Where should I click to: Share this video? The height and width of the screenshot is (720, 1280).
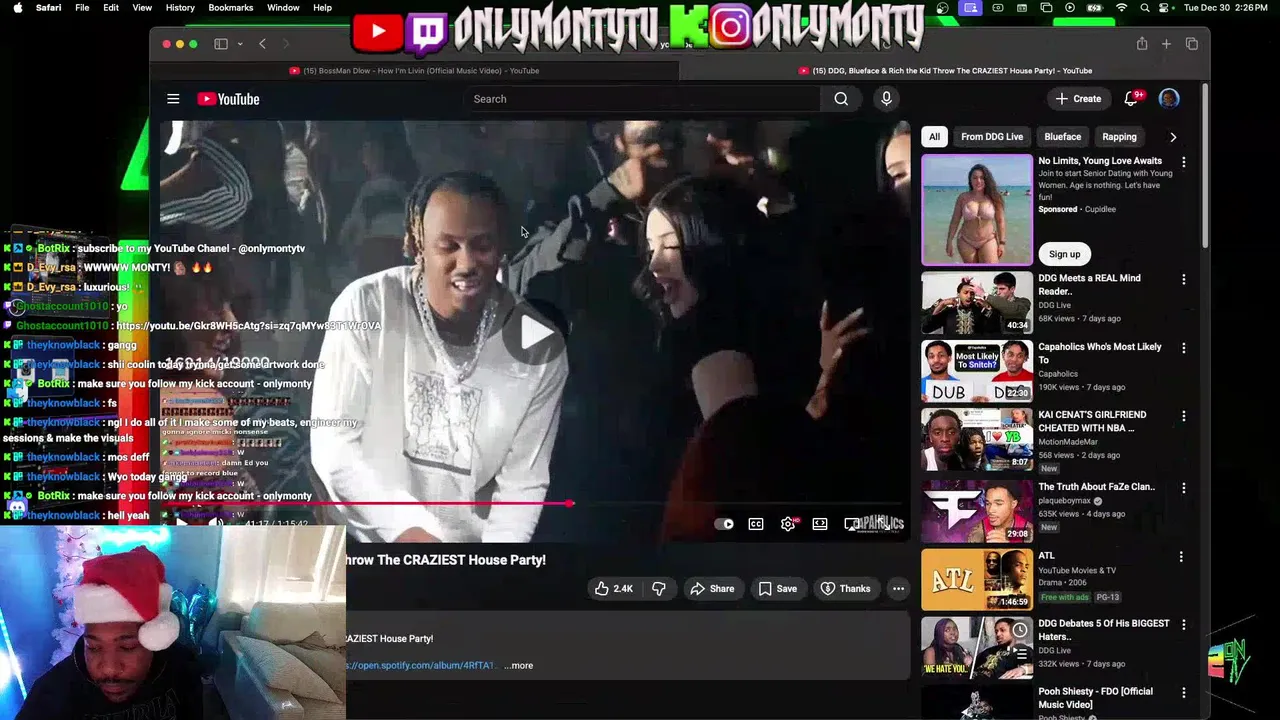(712, 589)
